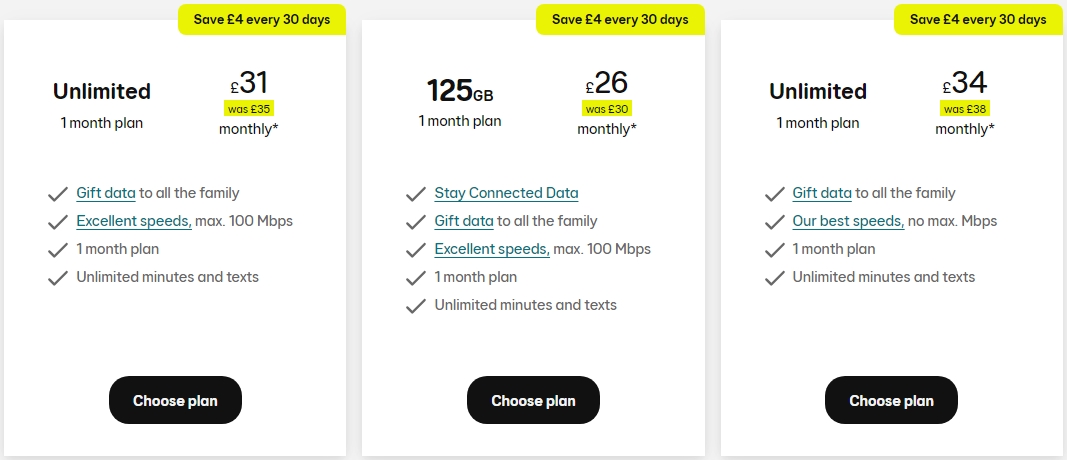Click checkmark beside Stay Connected Data
1067x460 pixels.
click(415, 195)
